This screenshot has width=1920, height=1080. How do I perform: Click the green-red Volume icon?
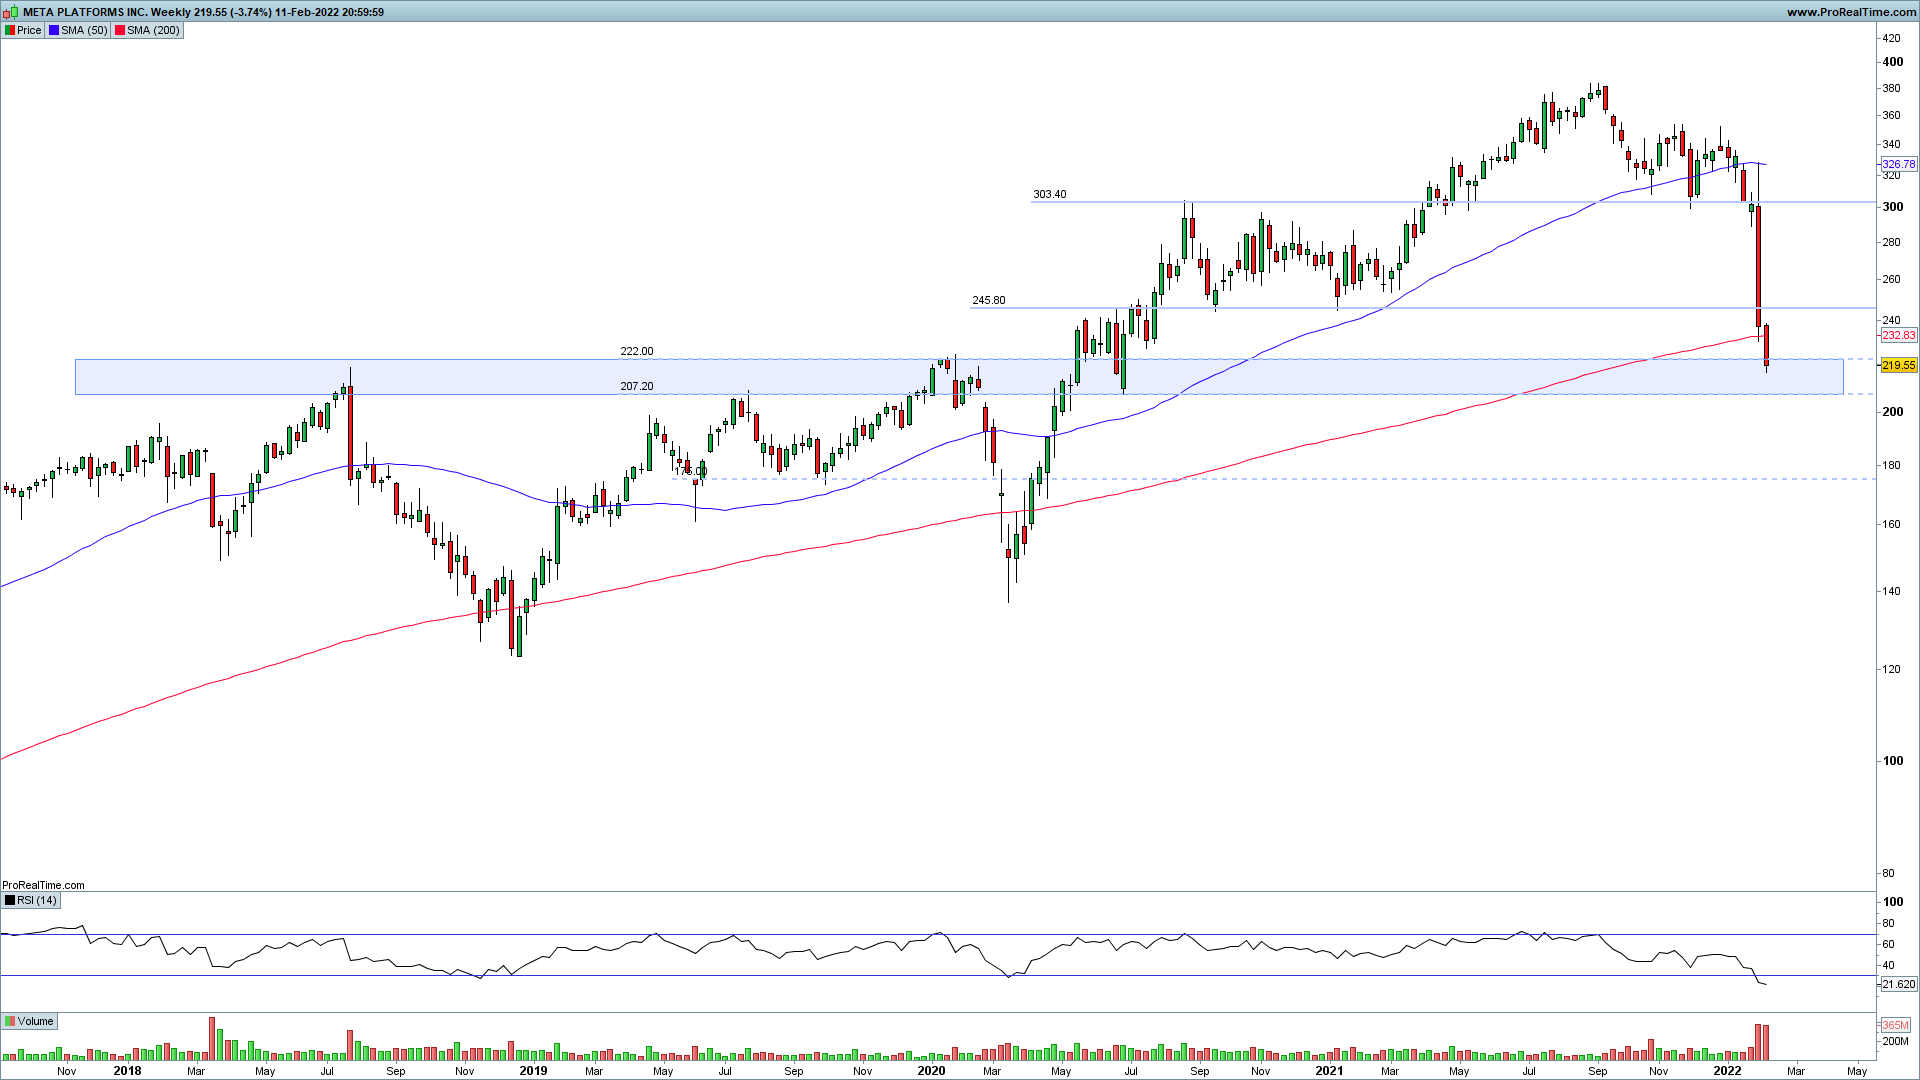coord(10,1021)
